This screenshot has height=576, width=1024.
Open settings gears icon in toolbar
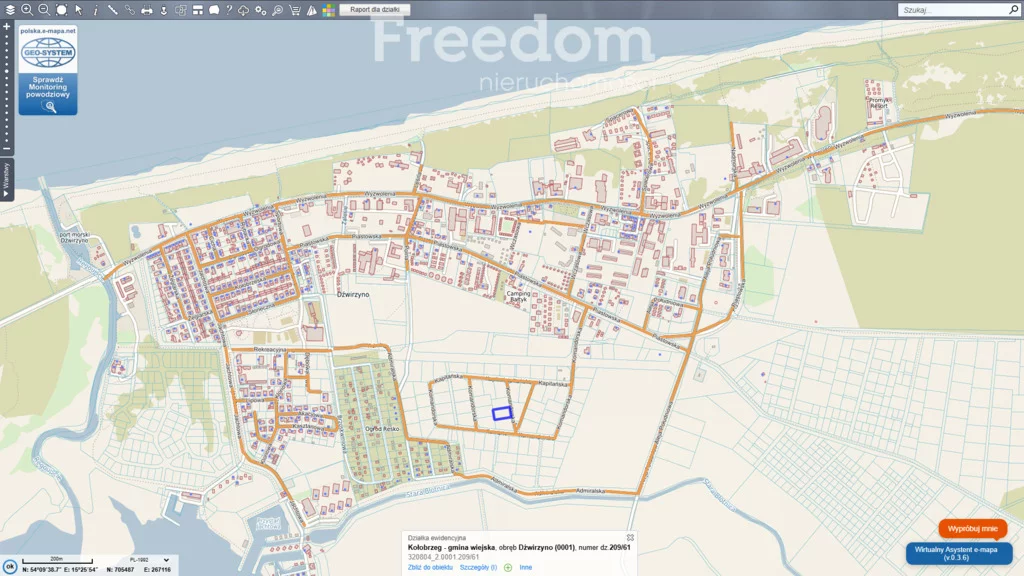[x=261, y=9]
